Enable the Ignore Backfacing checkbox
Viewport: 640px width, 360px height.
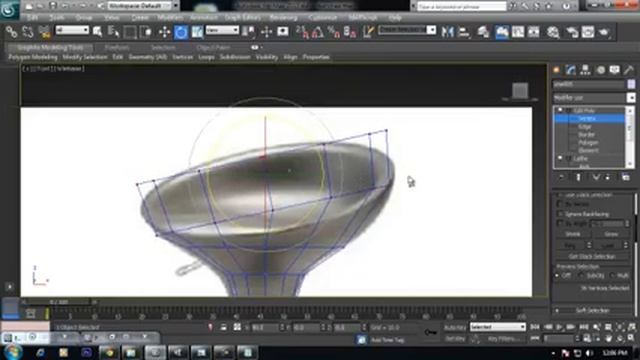560,213
